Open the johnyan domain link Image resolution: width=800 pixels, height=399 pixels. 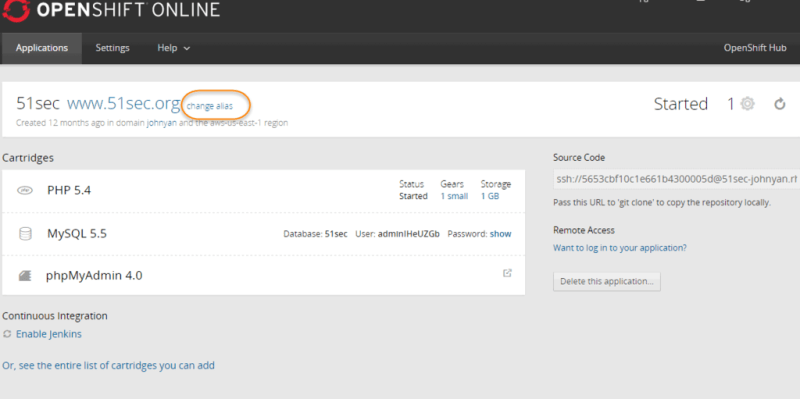[x=162, y=123]
